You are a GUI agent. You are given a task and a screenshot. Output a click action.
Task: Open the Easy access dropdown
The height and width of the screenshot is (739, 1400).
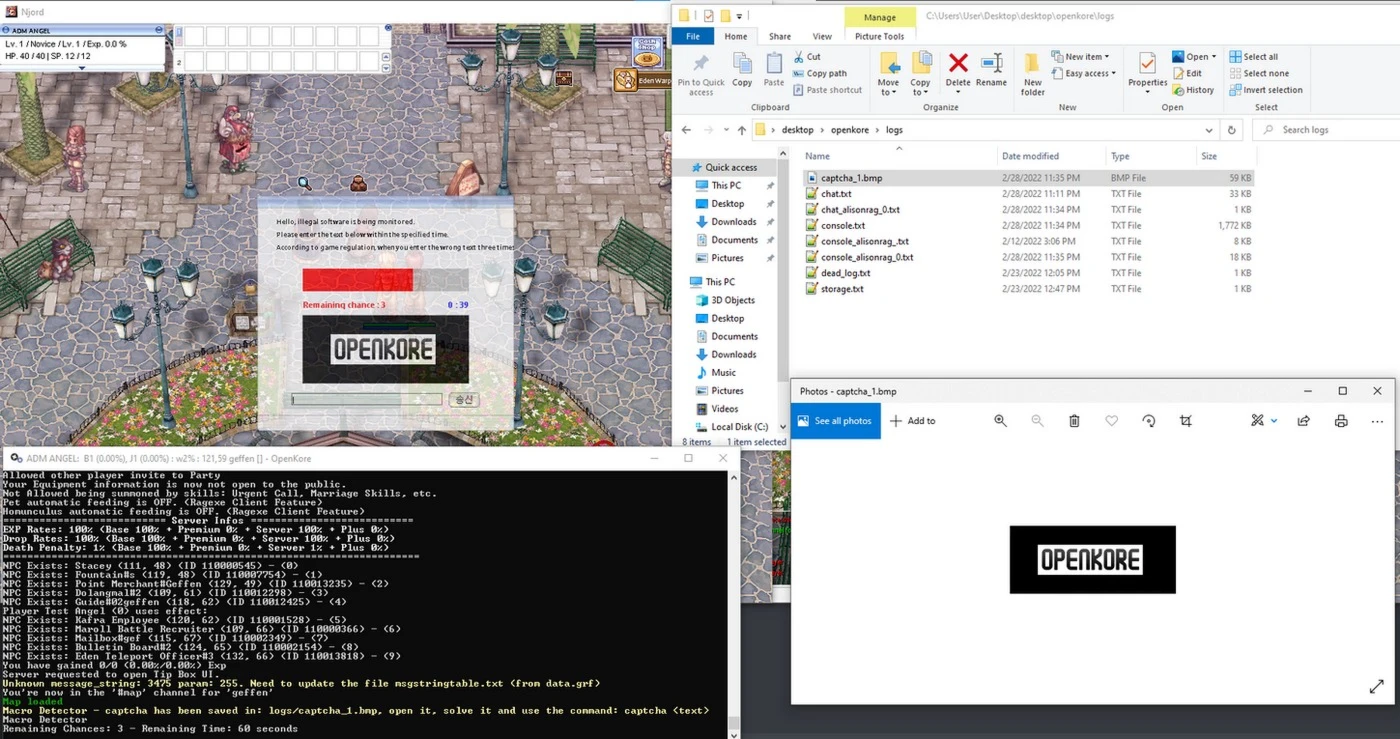1087,73
